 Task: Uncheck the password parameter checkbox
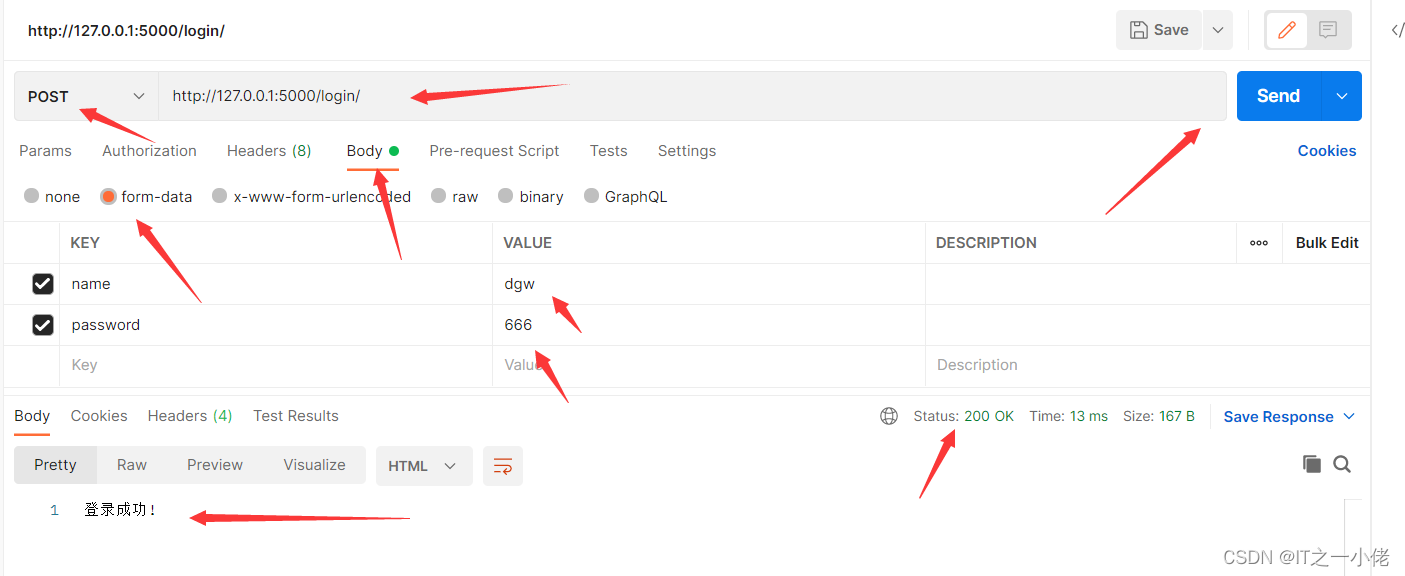point(43,325)
